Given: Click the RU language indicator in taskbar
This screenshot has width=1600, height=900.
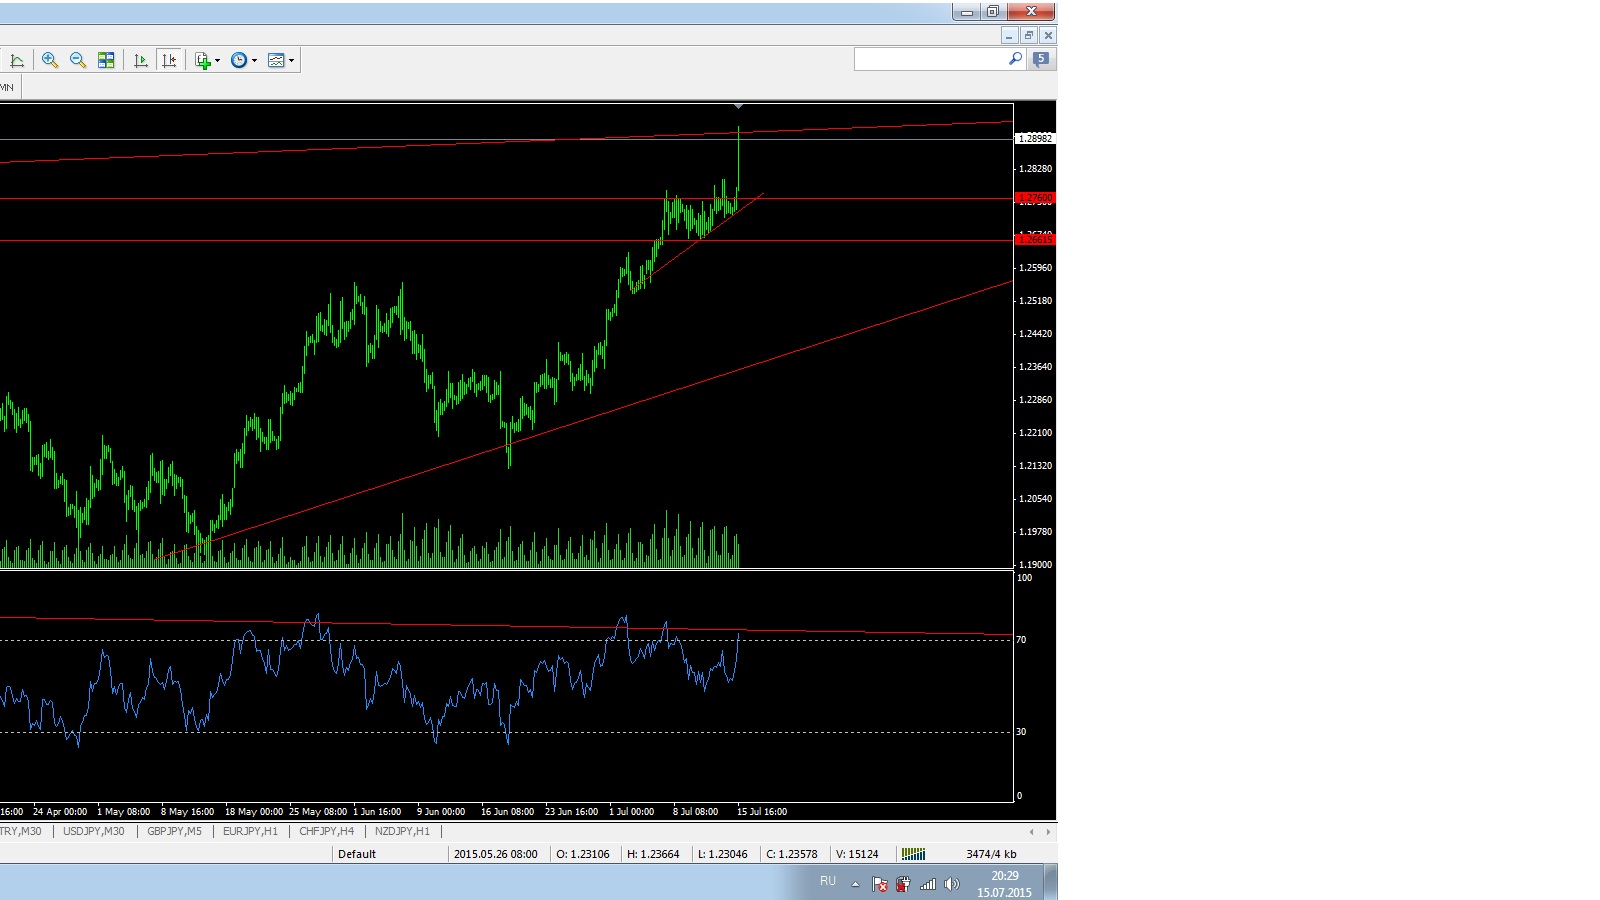Looking at the screenshot, I should pyautogui.click(x=828, y=881).
